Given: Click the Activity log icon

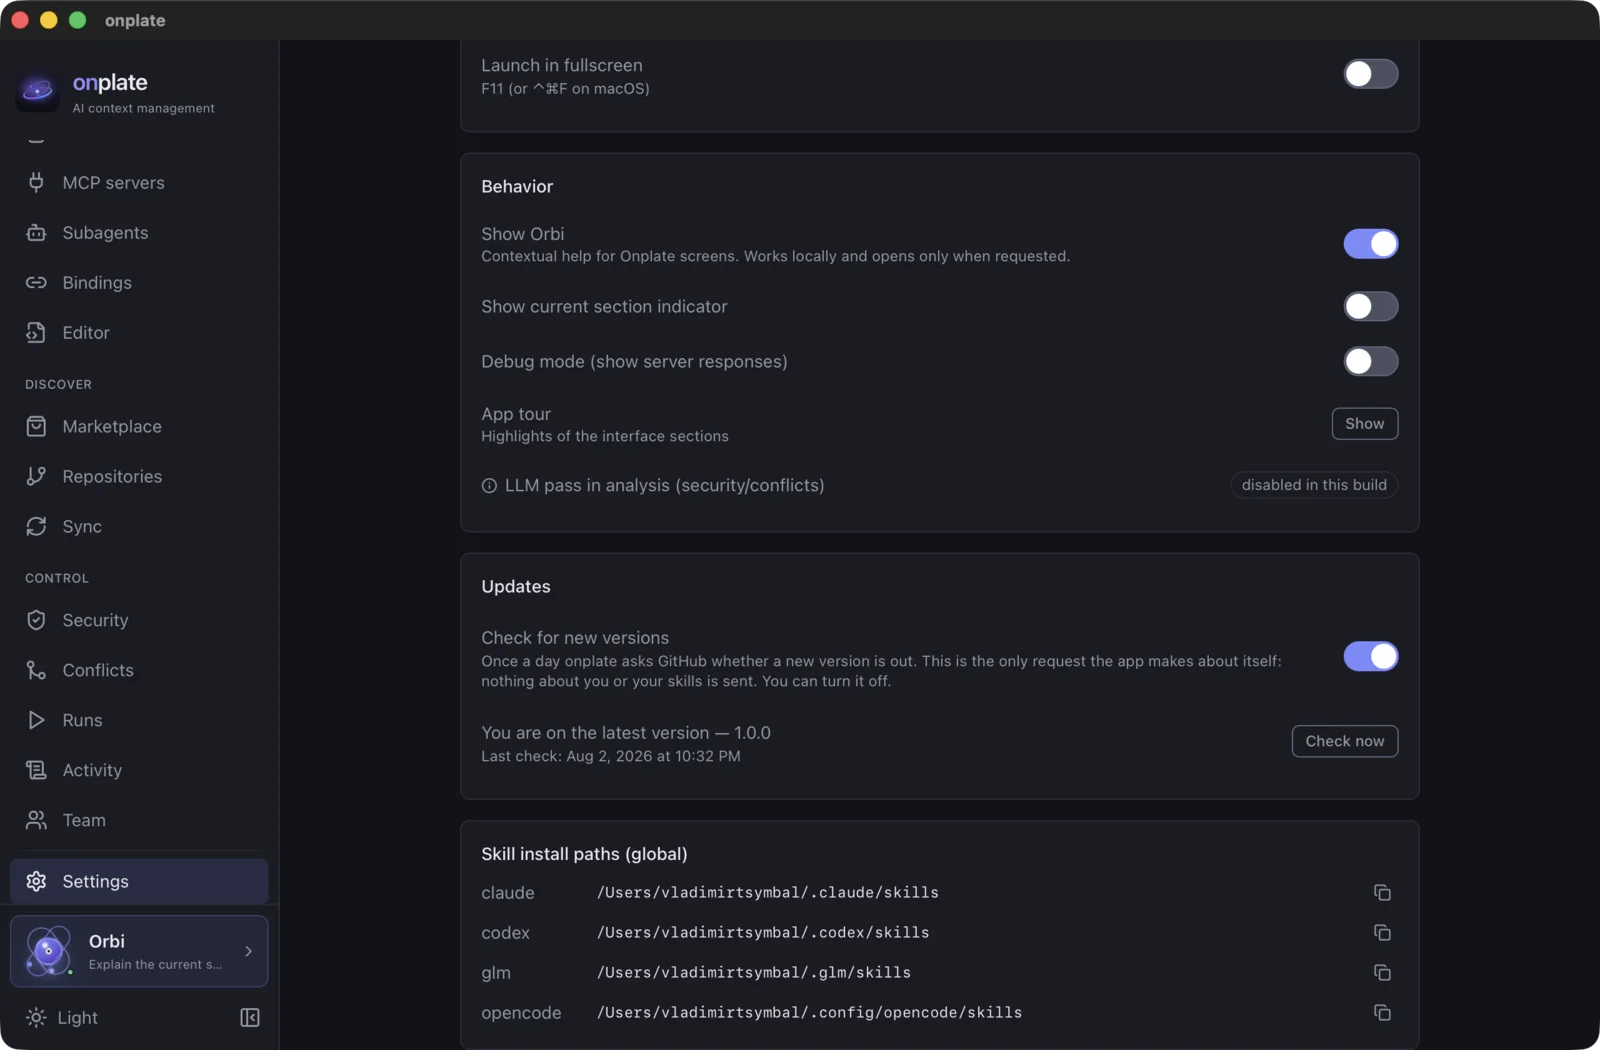Looking at the screenshot, I should point(36,771).
